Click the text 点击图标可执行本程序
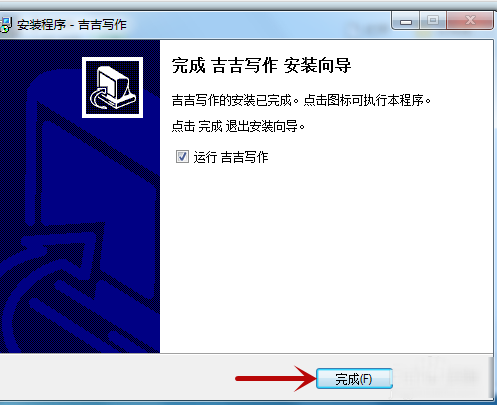Viewport: 497px width, 405px height. click(x=363, y=100)
